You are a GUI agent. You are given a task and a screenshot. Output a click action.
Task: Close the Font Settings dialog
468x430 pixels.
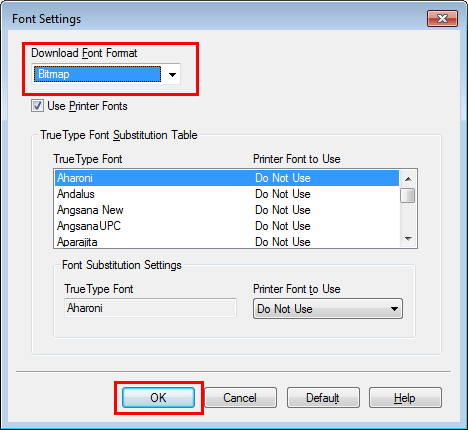(442, 18)
